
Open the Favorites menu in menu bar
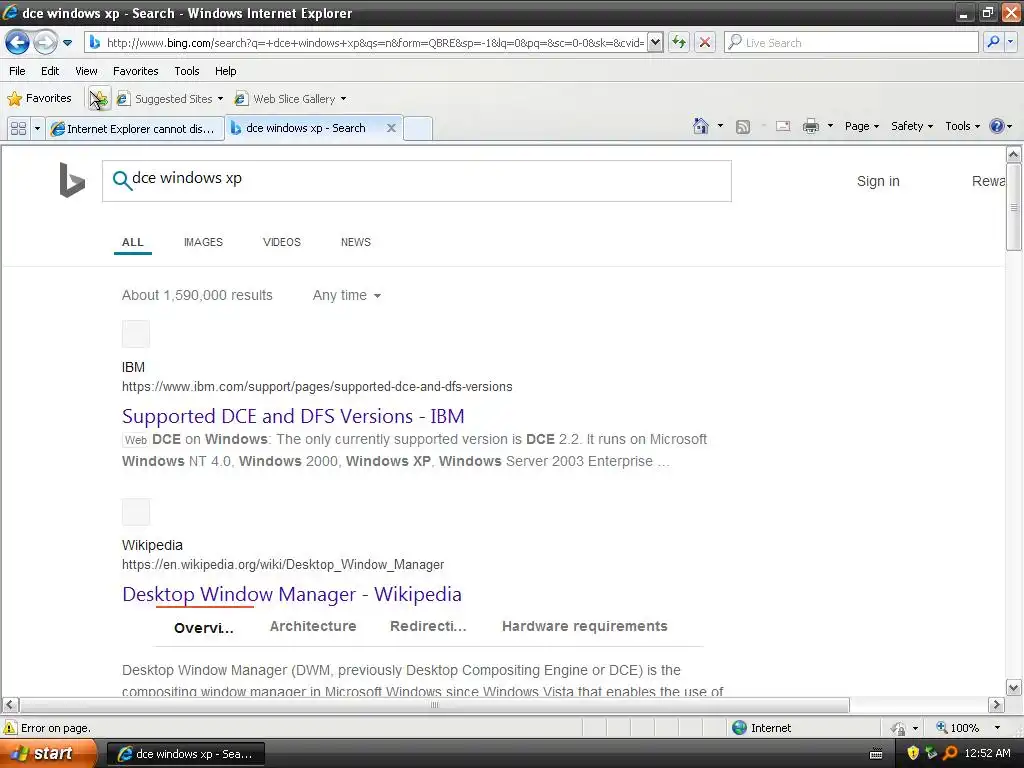pos(135,71)
